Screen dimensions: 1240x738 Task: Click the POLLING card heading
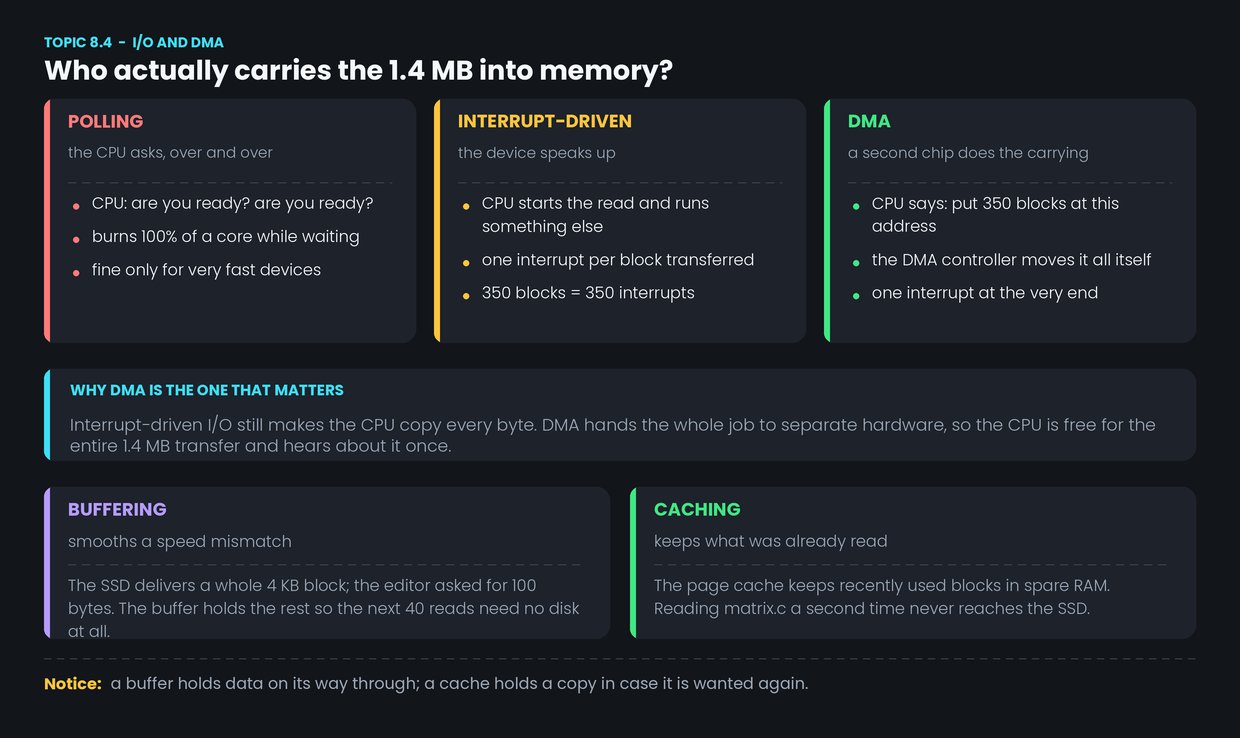click(106, 121)
